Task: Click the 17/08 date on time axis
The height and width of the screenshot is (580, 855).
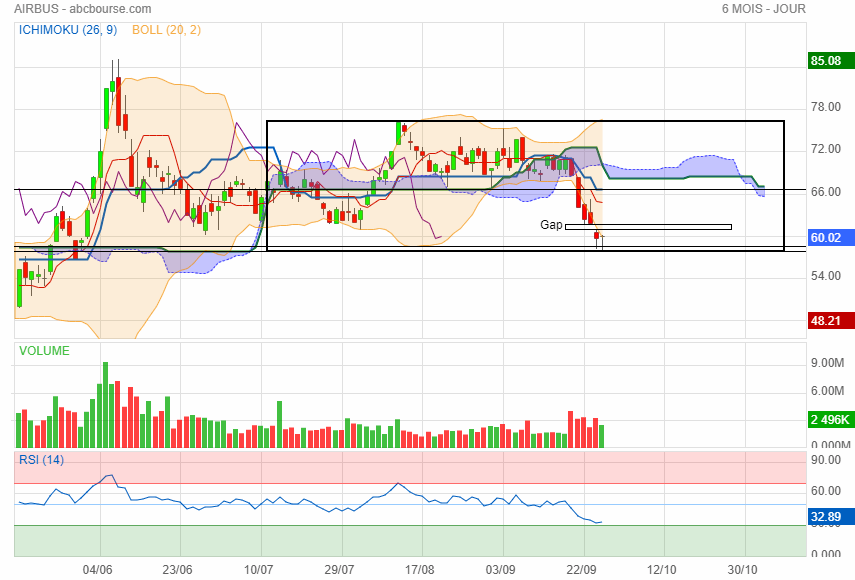Action: 420,570
